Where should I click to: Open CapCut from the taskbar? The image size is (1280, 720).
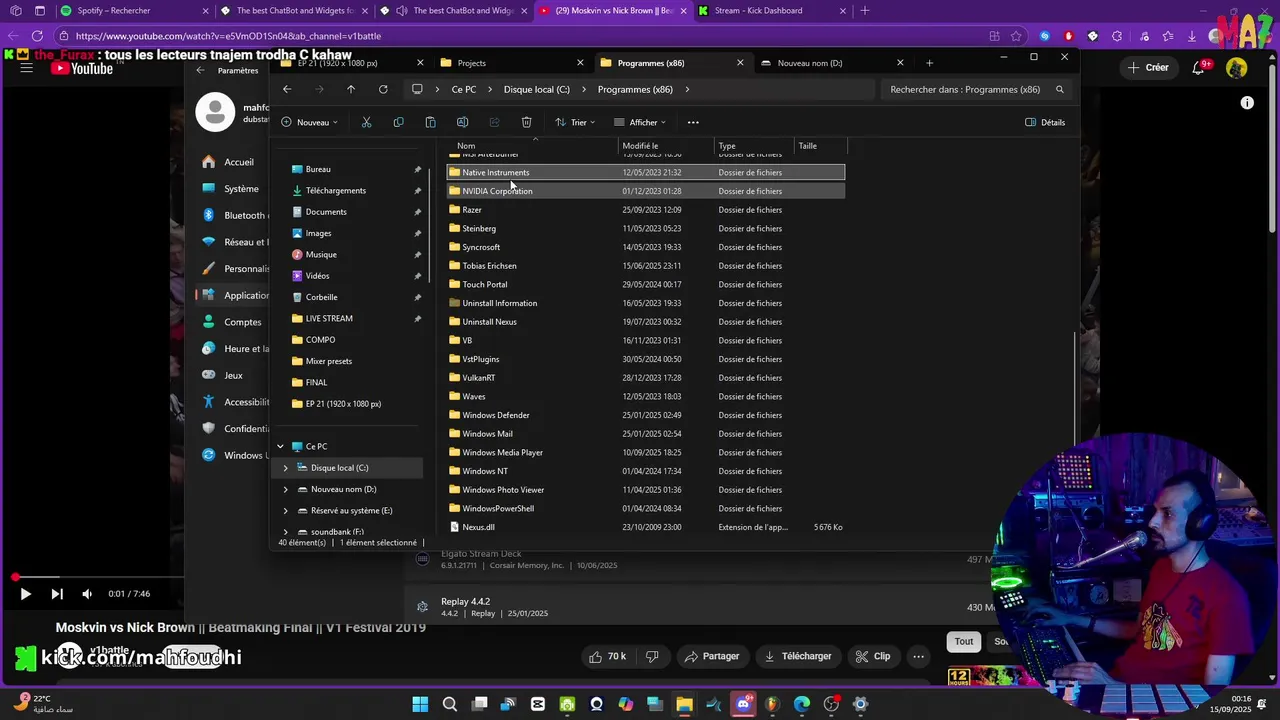pyautogui.click(x=538, y=704)
